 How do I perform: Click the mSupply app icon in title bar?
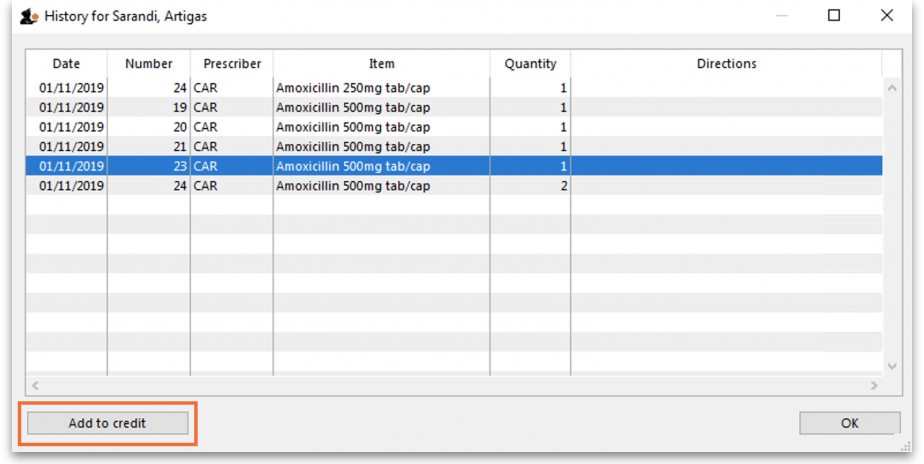pyautogui.click(x=29, y=16)
